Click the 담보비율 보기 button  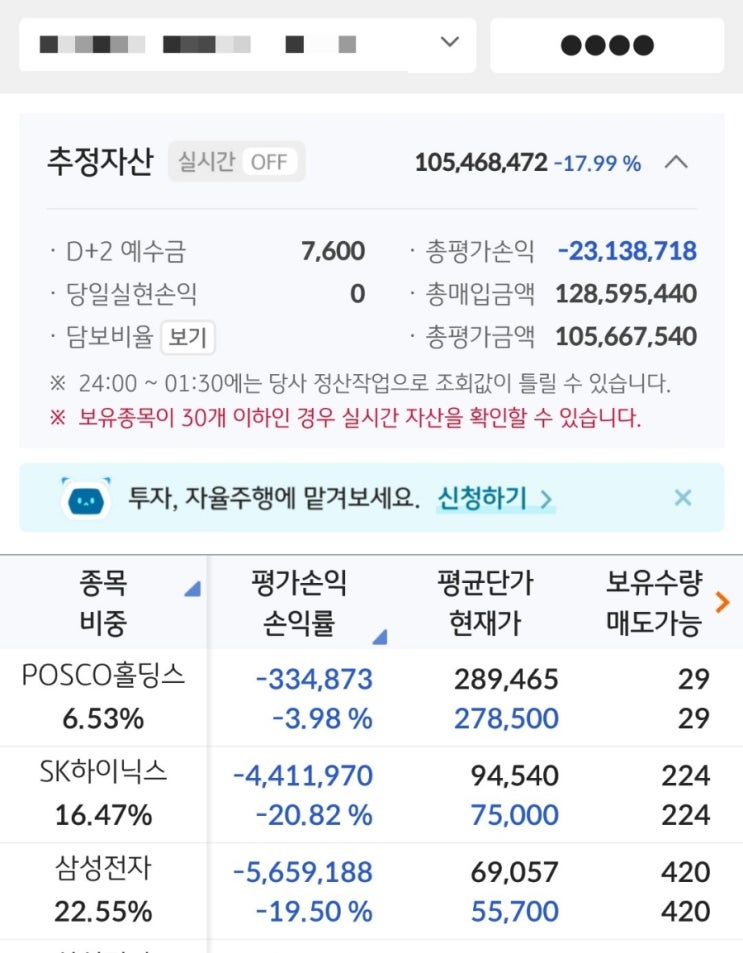click(x=188, y=337)
